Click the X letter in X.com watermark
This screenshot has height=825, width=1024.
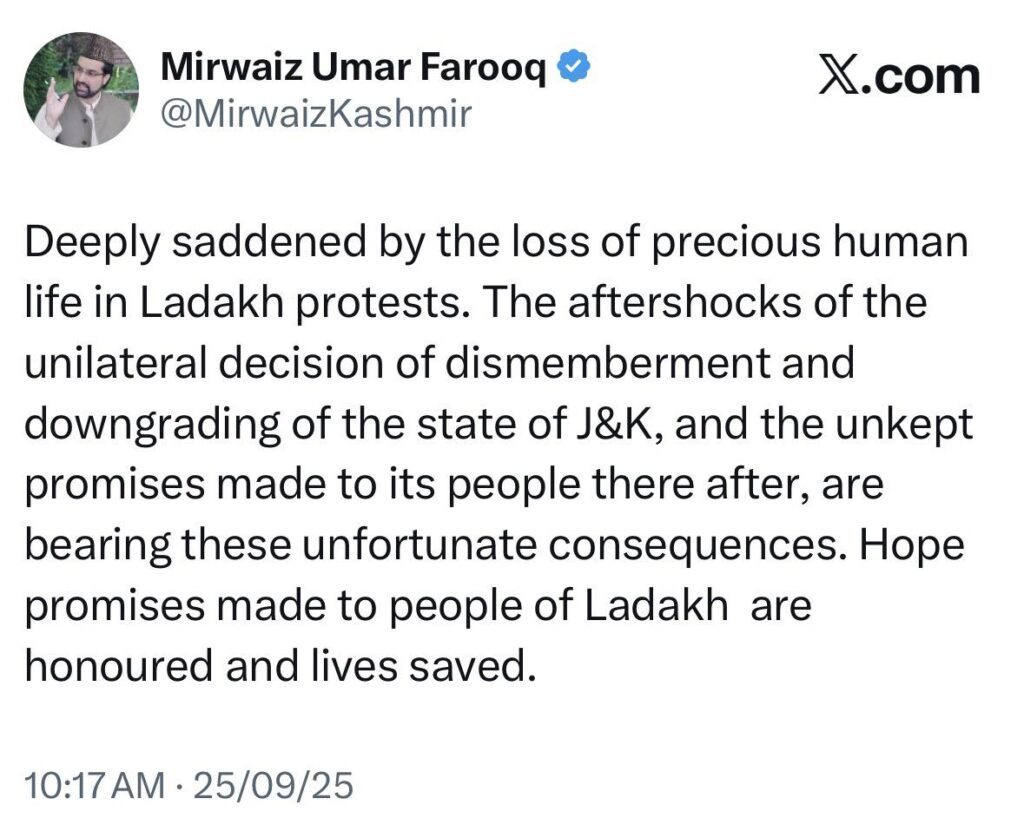click(x=836, y=77)
